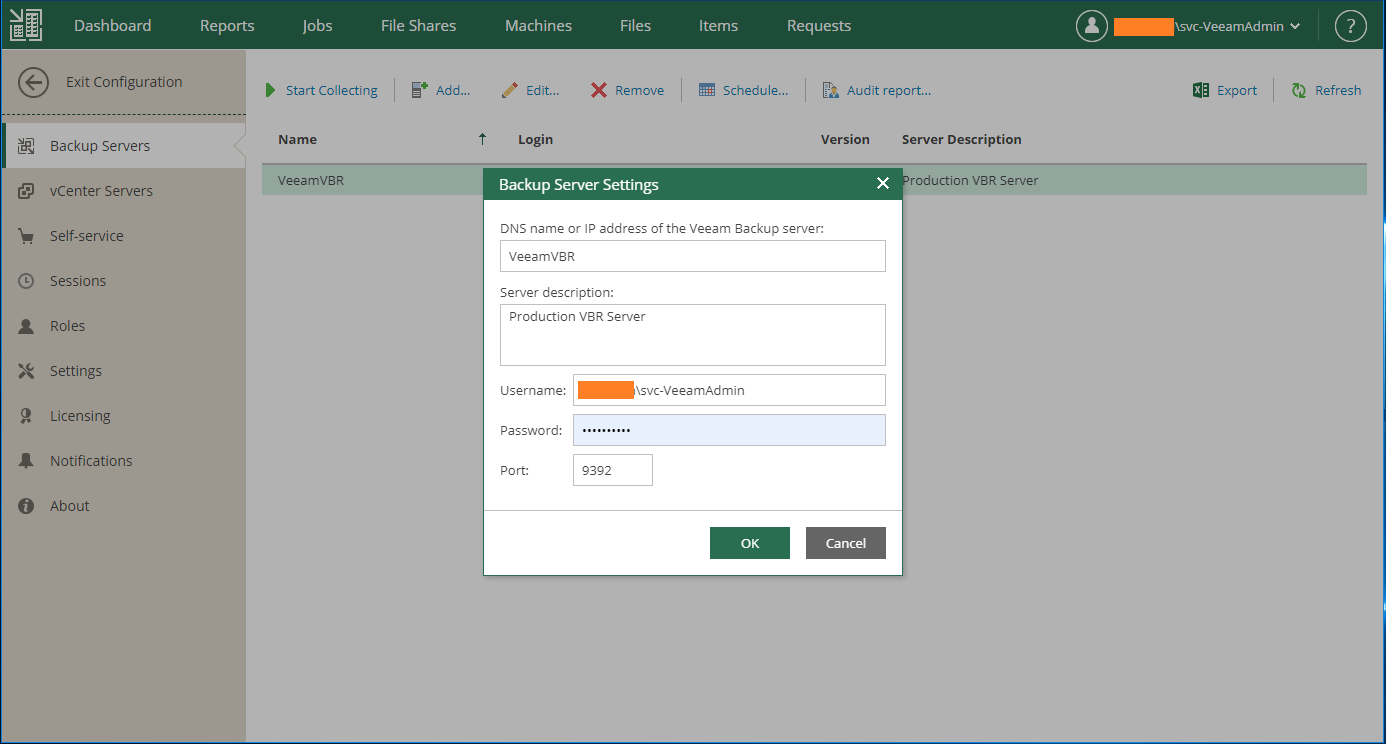Click the Notifications bell icon
Viewport: 1386px width, 744px height.
pos(27,461)
